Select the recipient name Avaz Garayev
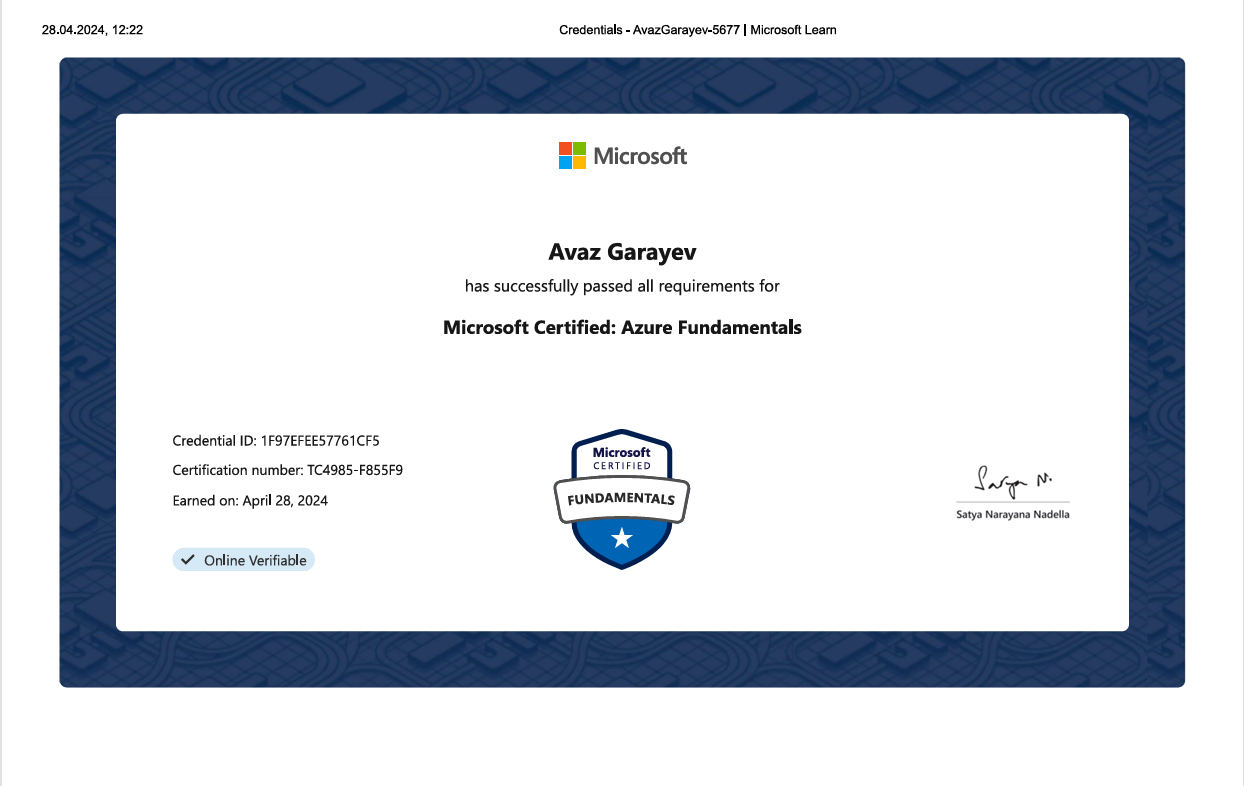This screenshot has width=1244, height=786. 622,252
